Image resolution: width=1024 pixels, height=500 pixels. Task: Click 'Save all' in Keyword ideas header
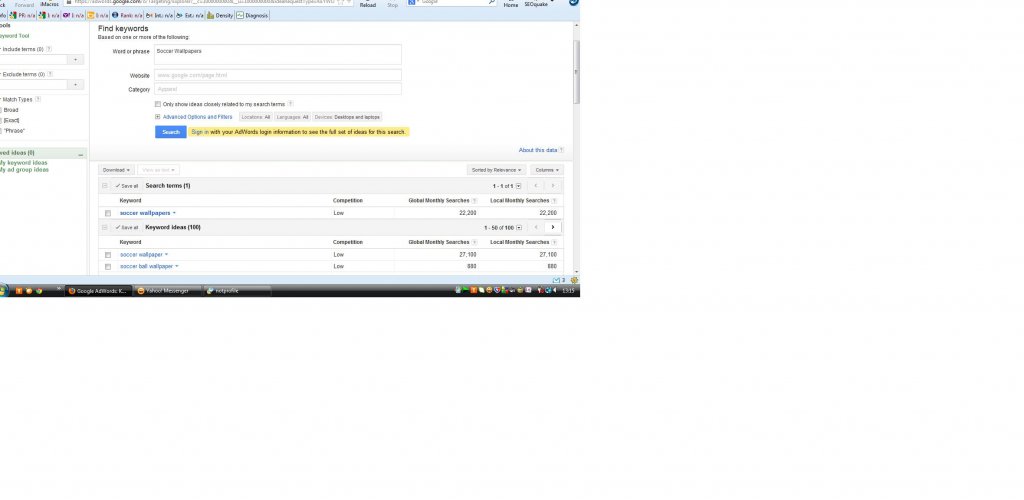127,228
